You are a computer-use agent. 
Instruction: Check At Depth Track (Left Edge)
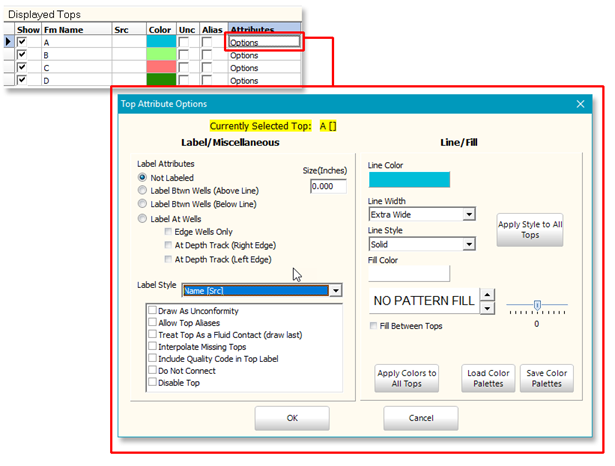click(x=168, y=259)
